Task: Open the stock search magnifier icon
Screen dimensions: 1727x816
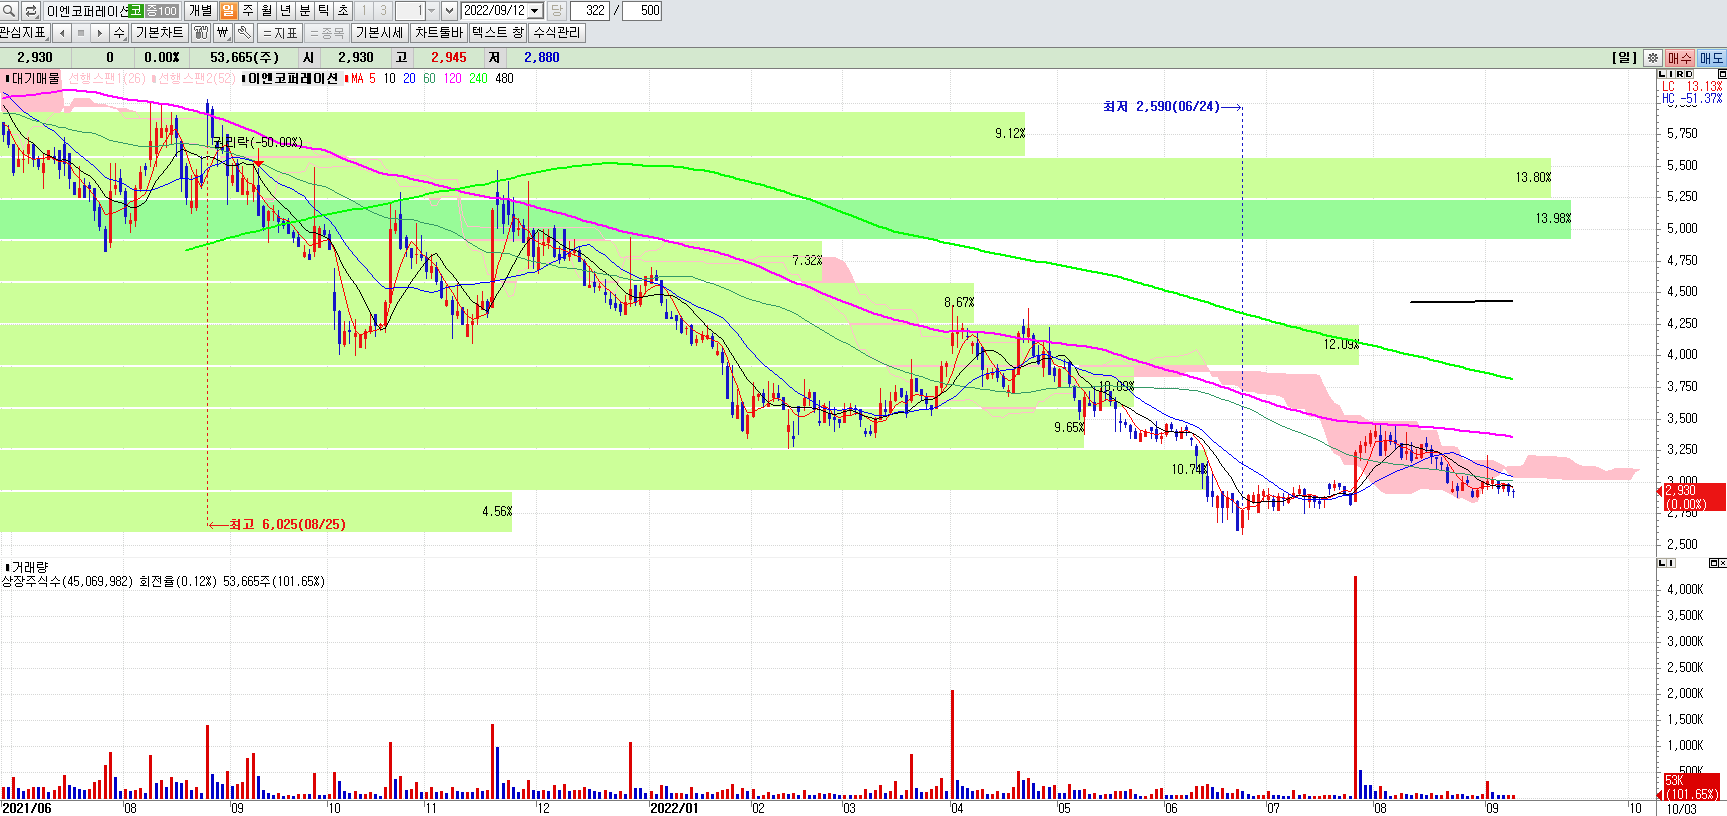Action: (9, 10)
